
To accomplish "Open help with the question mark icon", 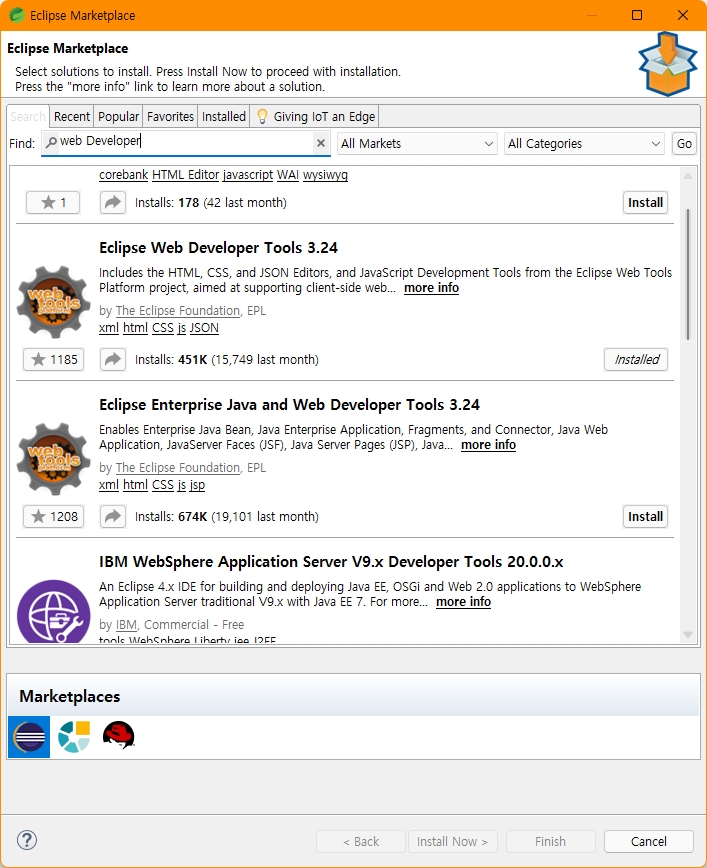I will pyautogui.click(x=27, y=840).
